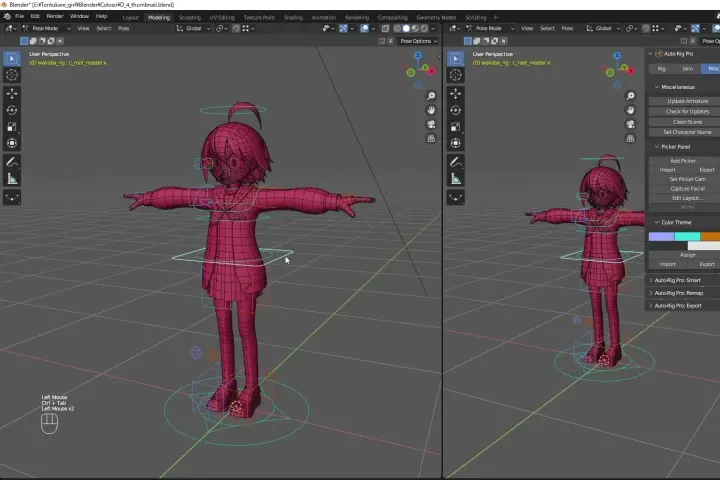Toggle overlays in left viewport header
The height and width of the screenshot is (480, 720).
point(364,28)
